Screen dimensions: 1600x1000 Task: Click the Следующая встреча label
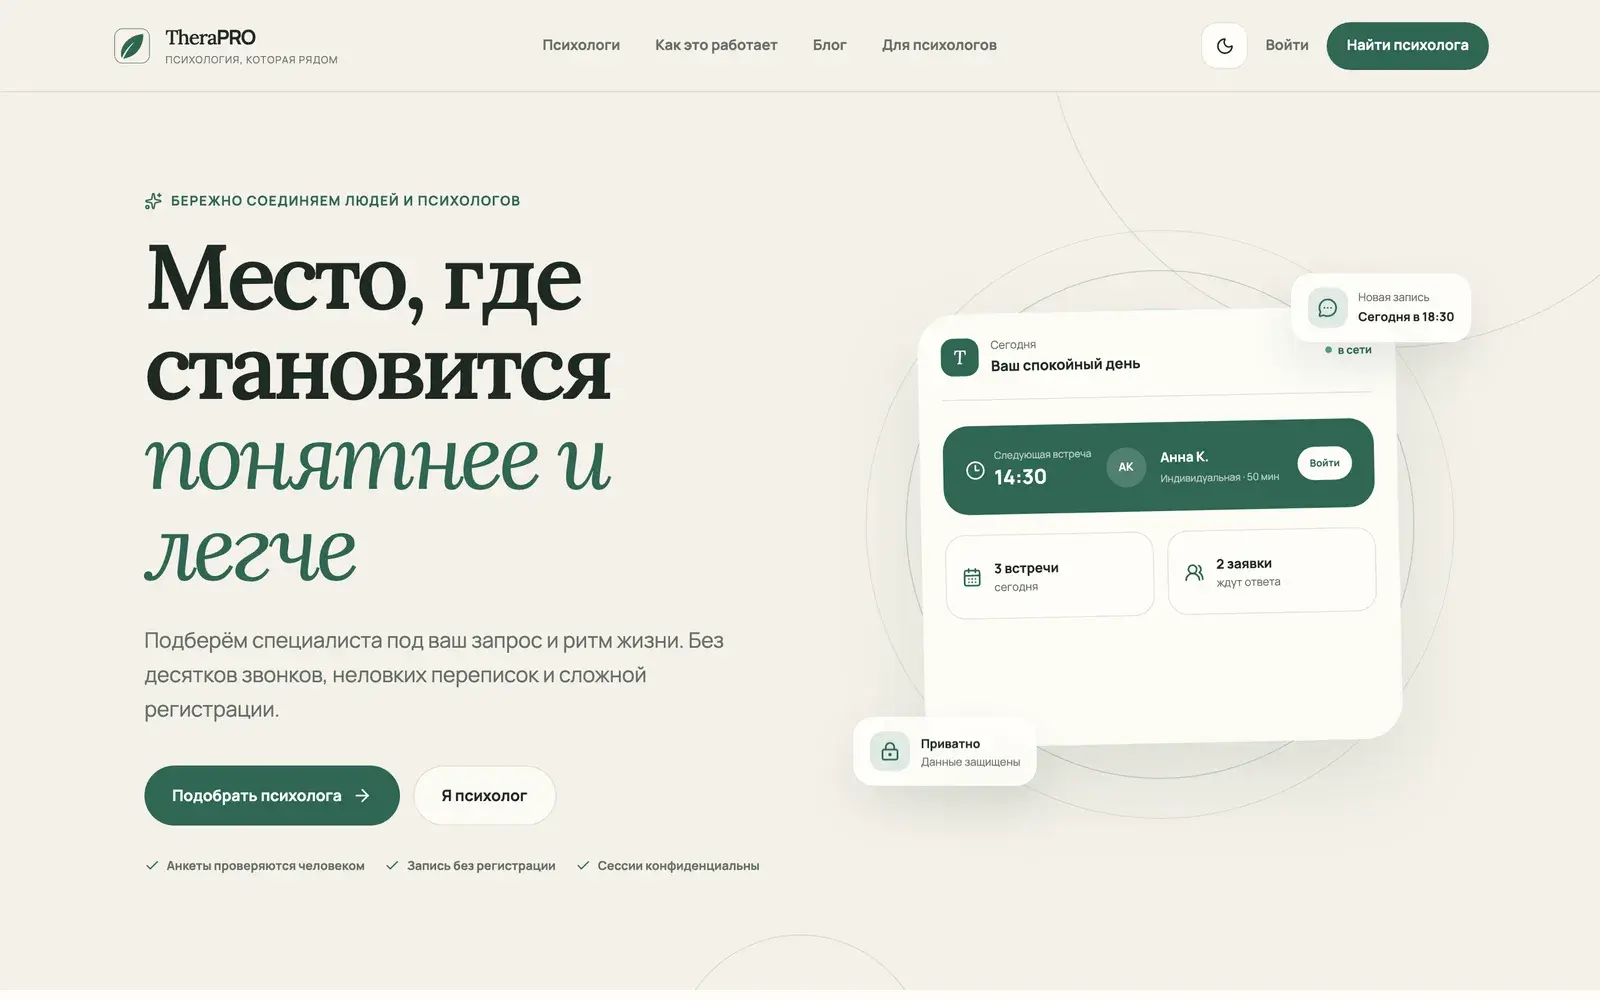(1042, 454)
